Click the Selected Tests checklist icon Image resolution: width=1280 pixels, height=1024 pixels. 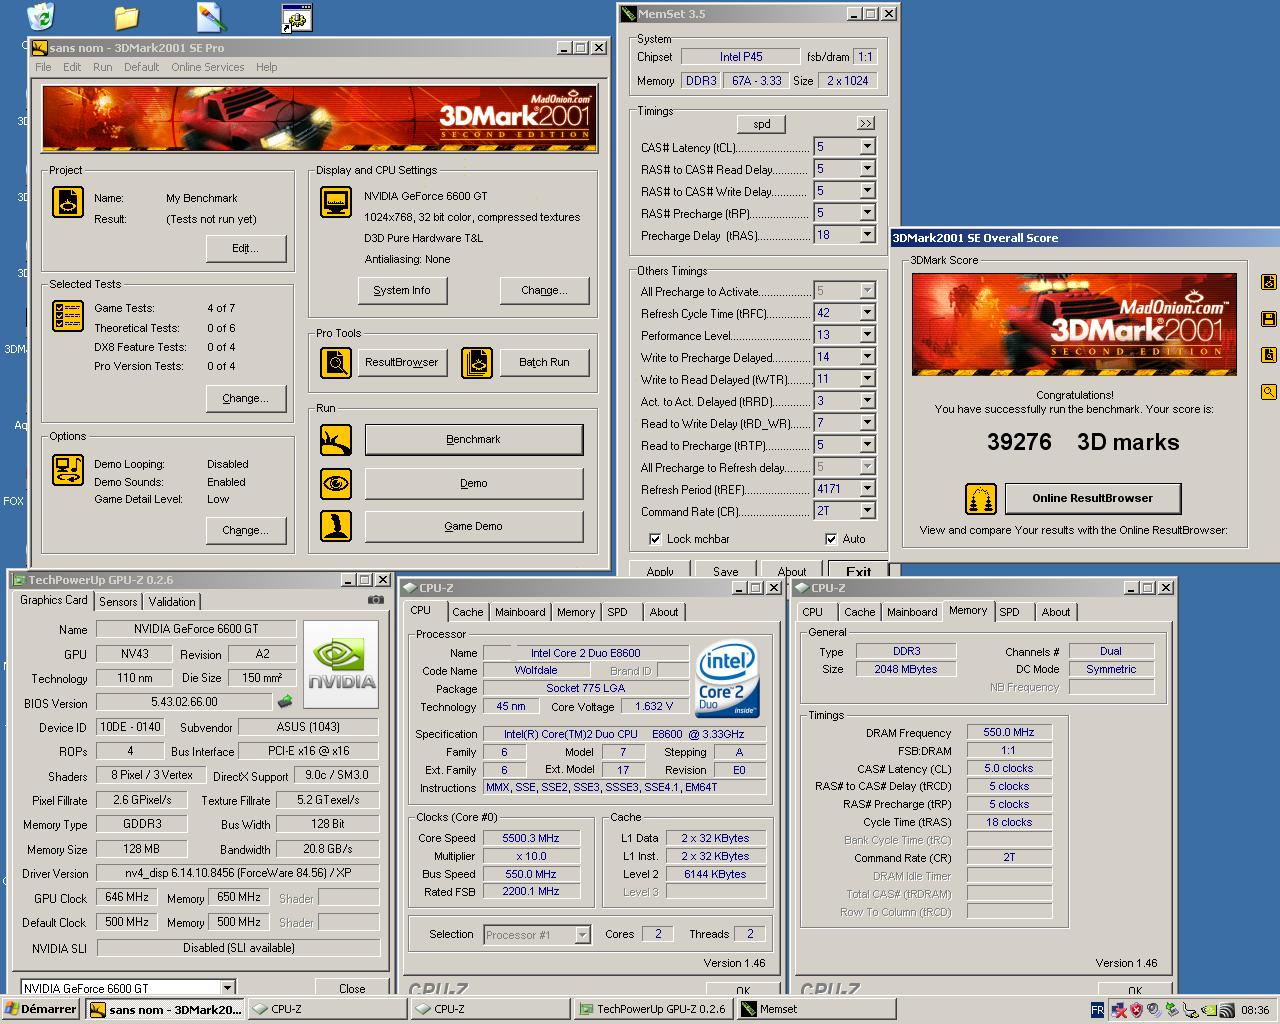(x=68, y=316)
